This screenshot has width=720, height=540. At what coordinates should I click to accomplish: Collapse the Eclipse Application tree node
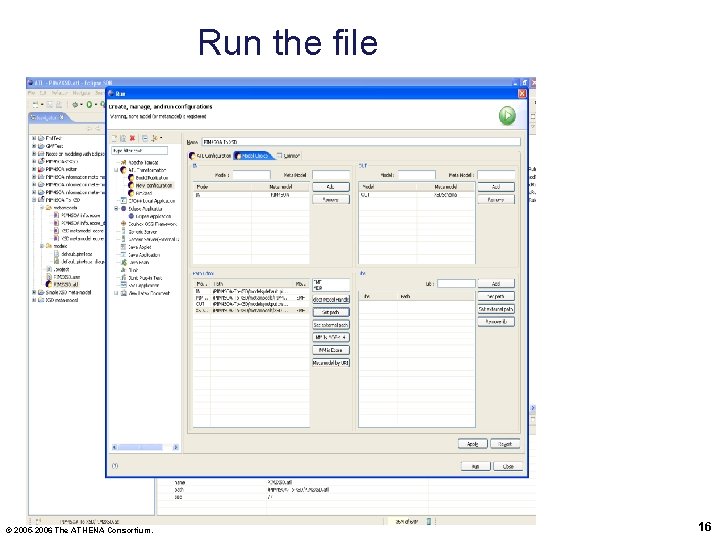[116, 208]
